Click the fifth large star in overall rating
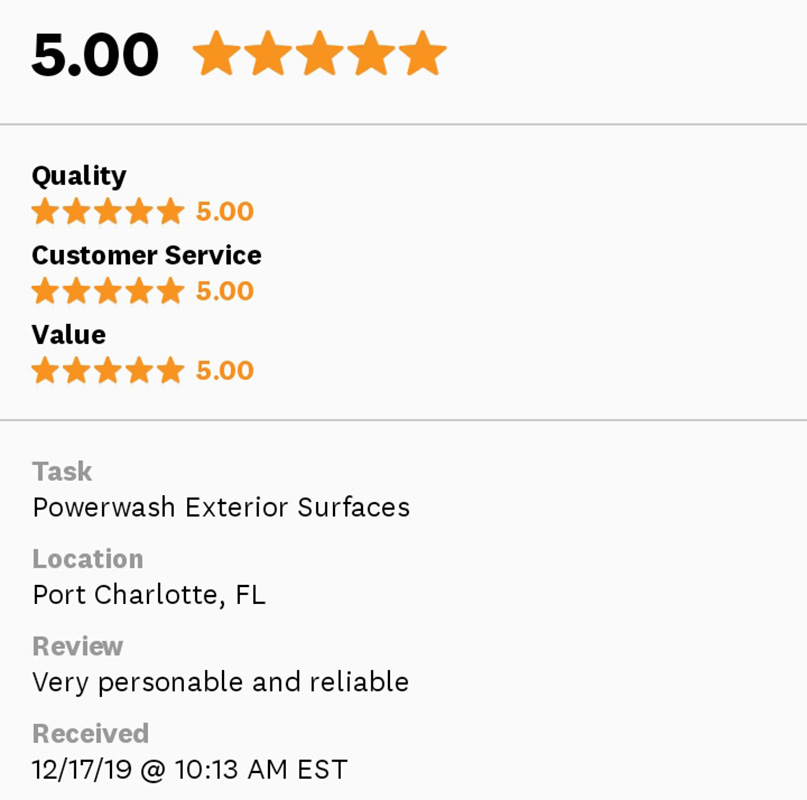 (422, 54)
